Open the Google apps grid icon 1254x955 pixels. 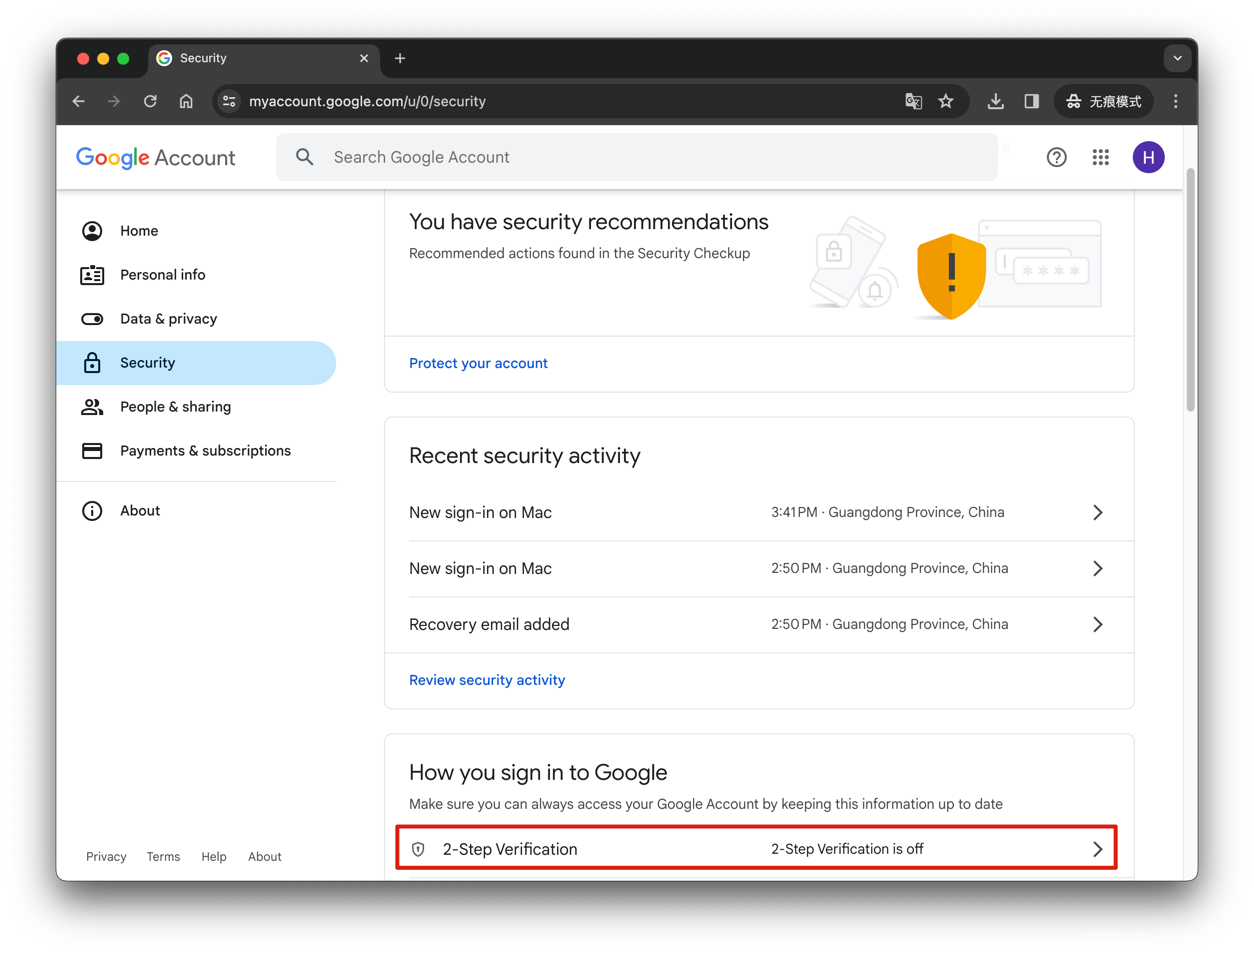pyautogui.click(x=1100, y=157)
